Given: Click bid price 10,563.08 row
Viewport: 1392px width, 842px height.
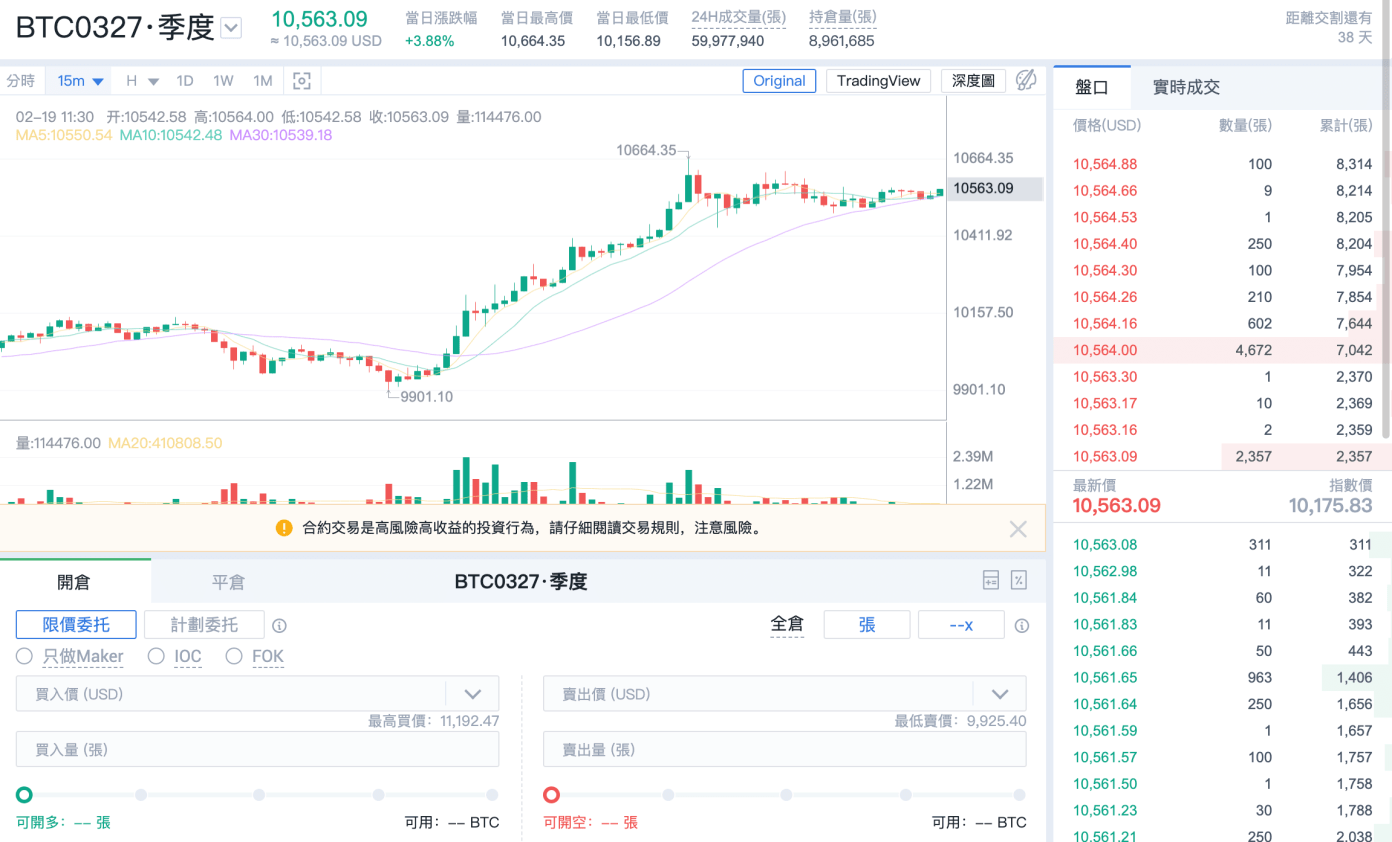Looking at the screenshot, I should 1222,545.
